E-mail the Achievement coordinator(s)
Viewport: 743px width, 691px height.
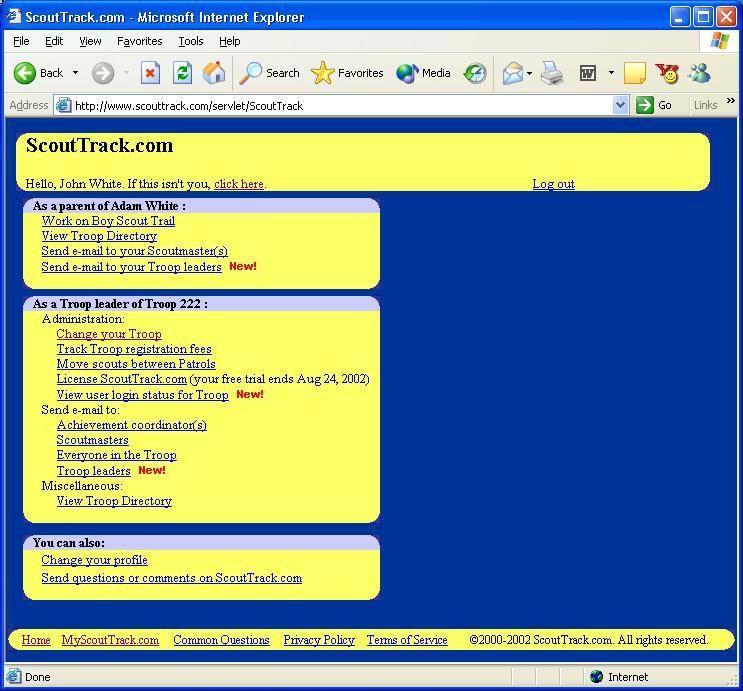[x=131, y=425]
